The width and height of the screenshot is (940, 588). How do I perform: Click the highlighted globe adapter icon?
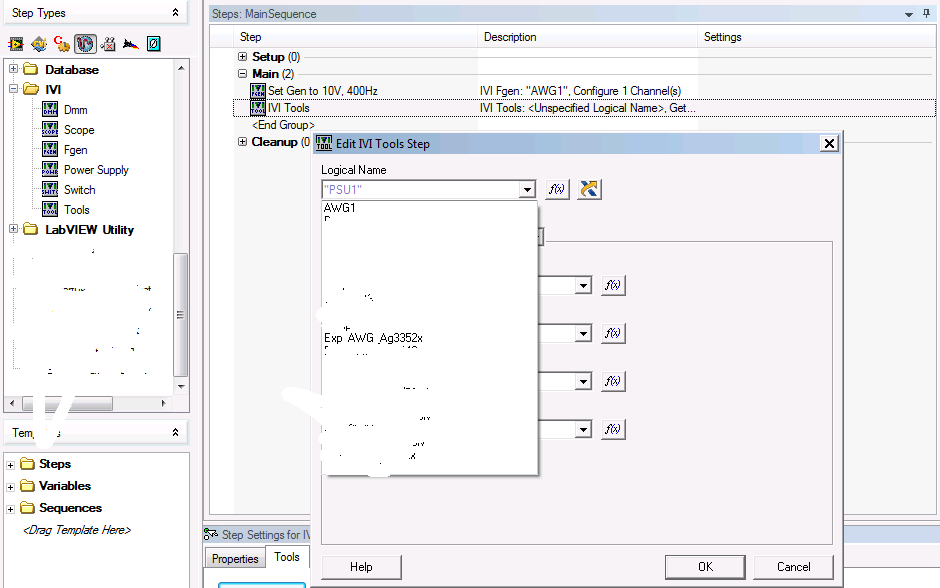85,44
